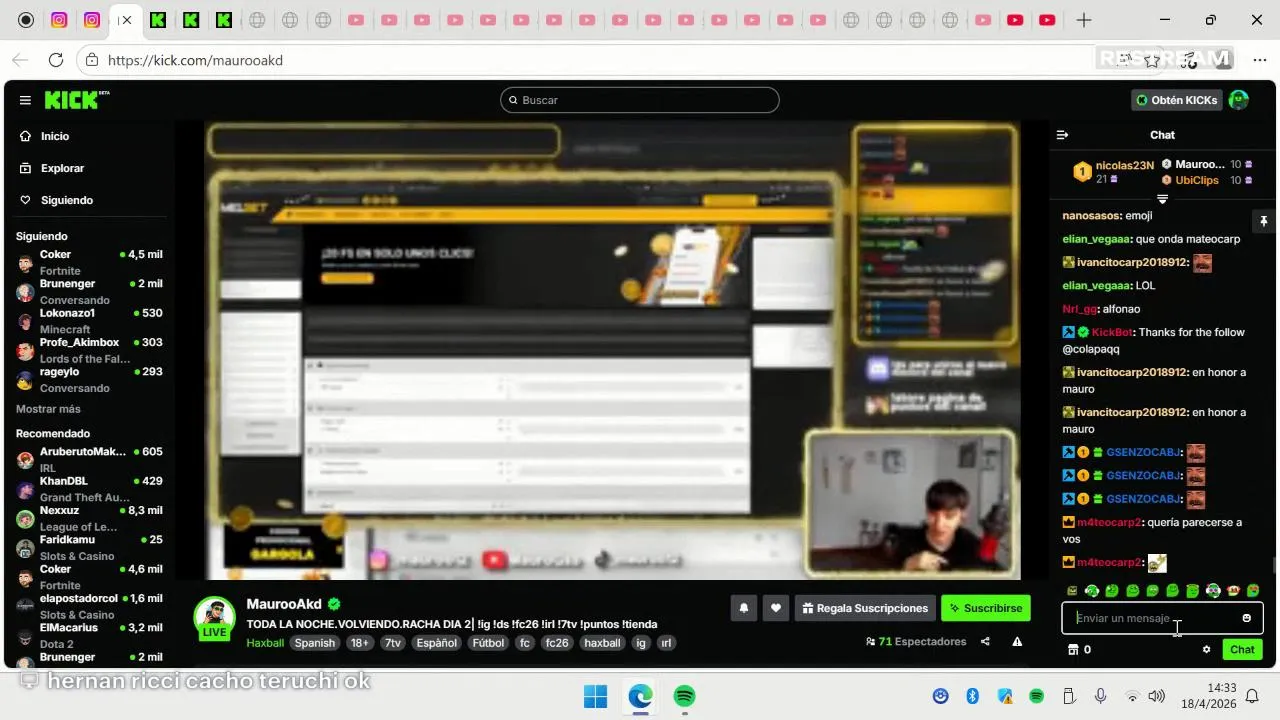1280x720 pixels.
Task: Open Microsoft Edge from the taskbar
Action: click(640, 696)
